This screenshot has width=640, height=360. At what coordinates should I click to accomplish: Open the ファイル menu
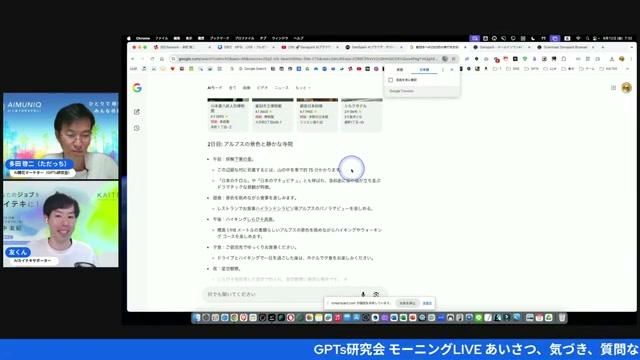coord(162,38)
